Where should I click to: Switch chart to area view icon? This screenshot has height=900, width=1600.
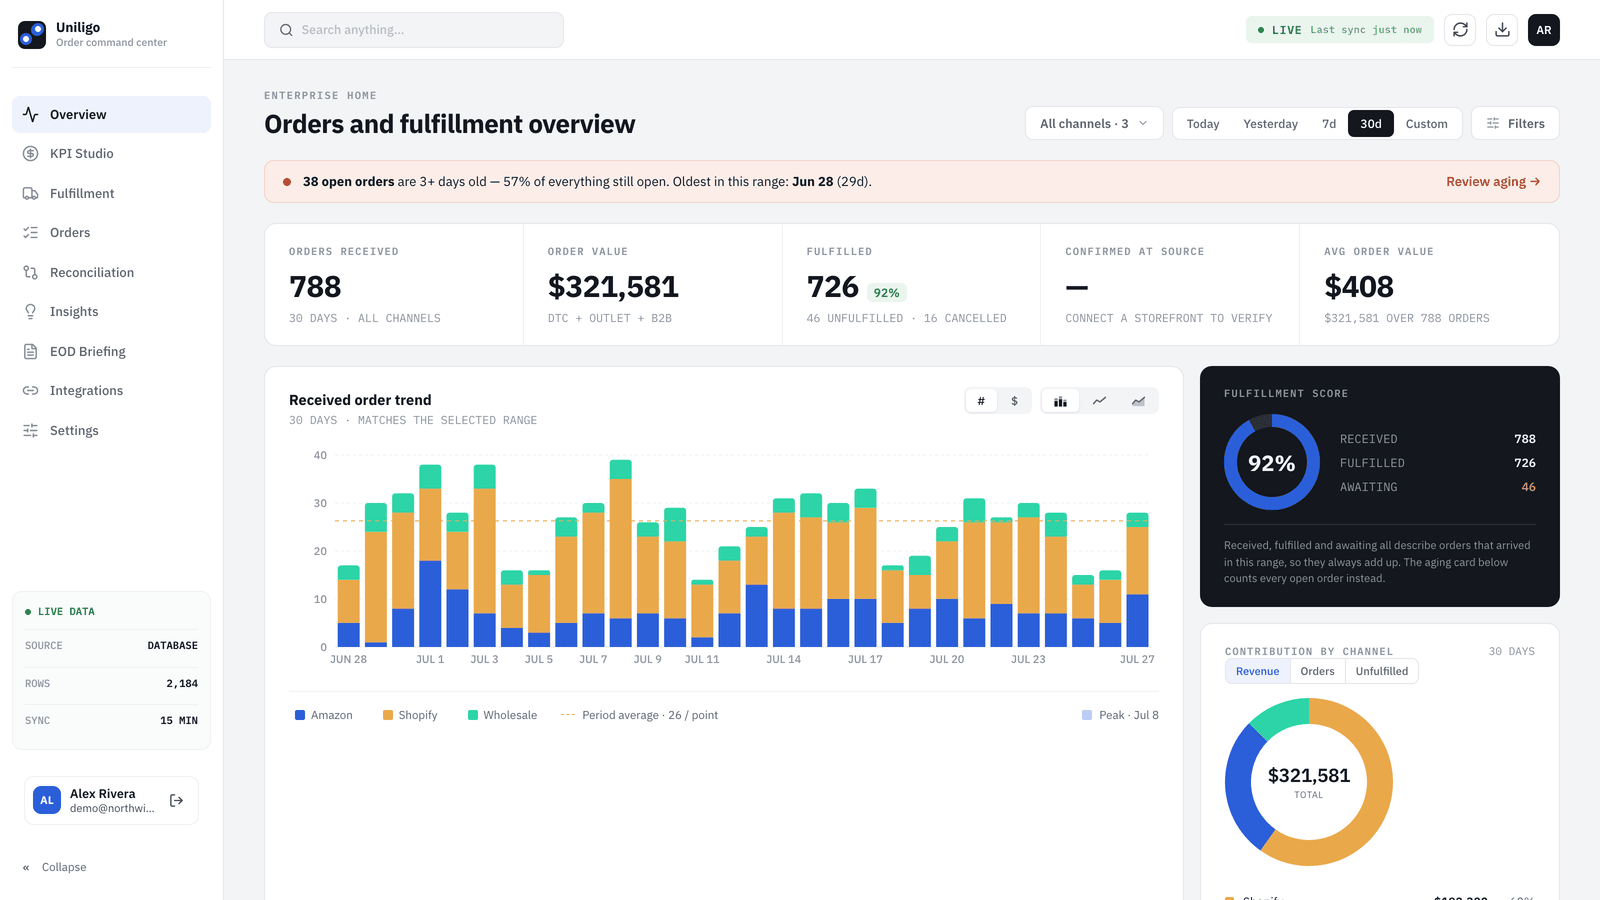(x=1138, y=401)
